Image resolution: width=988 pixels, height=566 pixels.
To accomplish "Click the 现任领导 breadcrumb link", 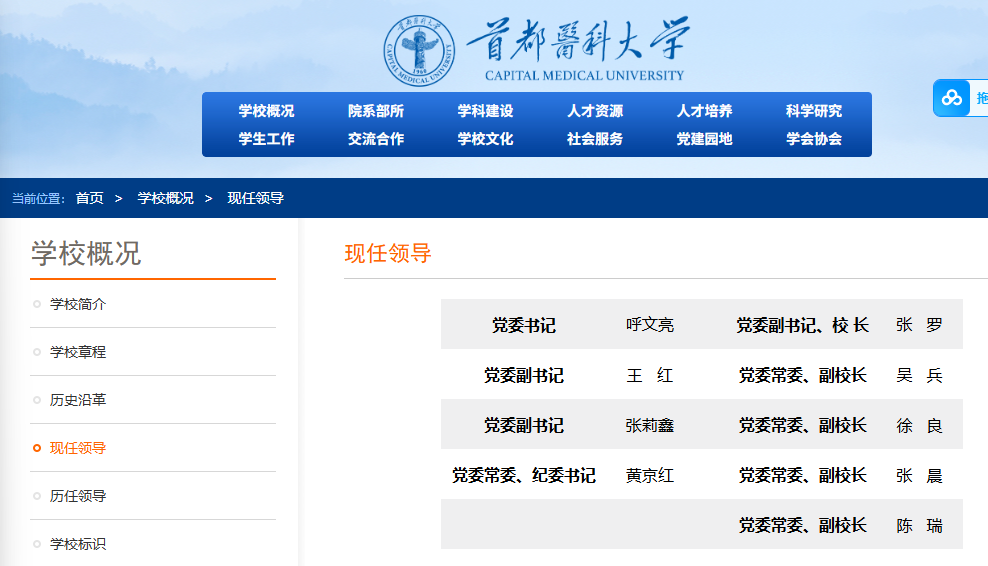I will pyautogui.click(x=255, y=198).
